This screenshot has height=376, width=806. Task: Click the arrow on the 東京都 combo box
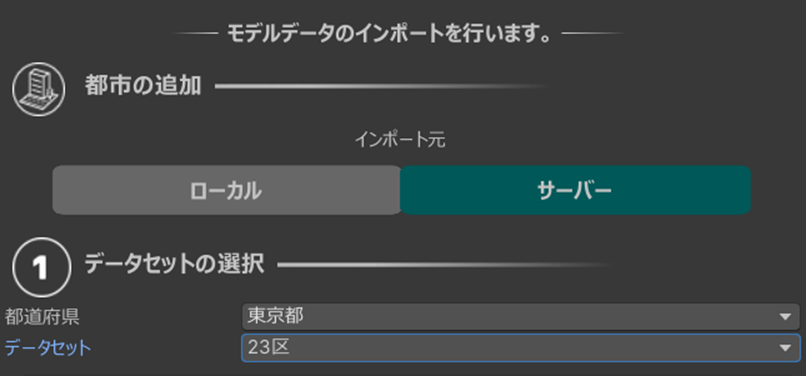[x=785, y=317]
